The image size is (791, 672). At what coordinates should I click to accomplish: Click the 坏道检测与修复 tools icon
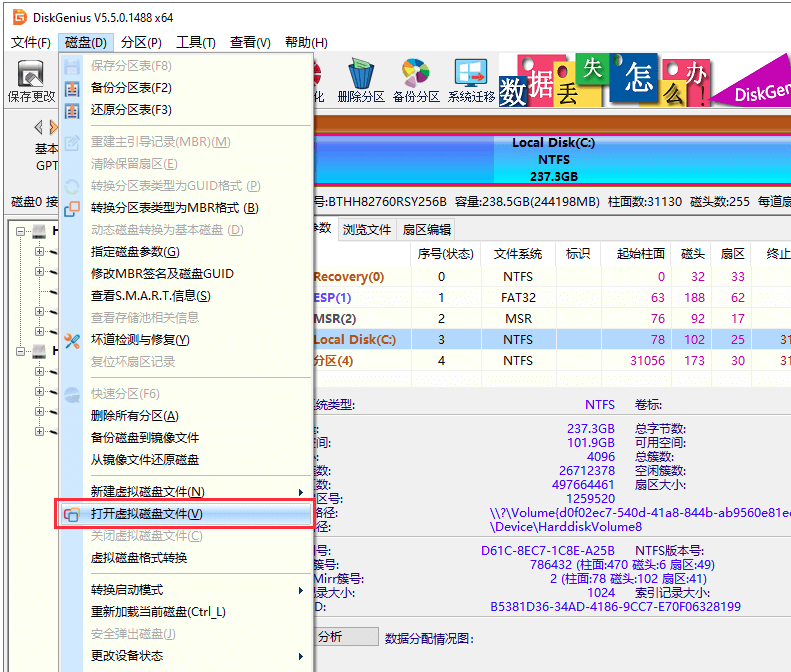click(x=72, y=340)
